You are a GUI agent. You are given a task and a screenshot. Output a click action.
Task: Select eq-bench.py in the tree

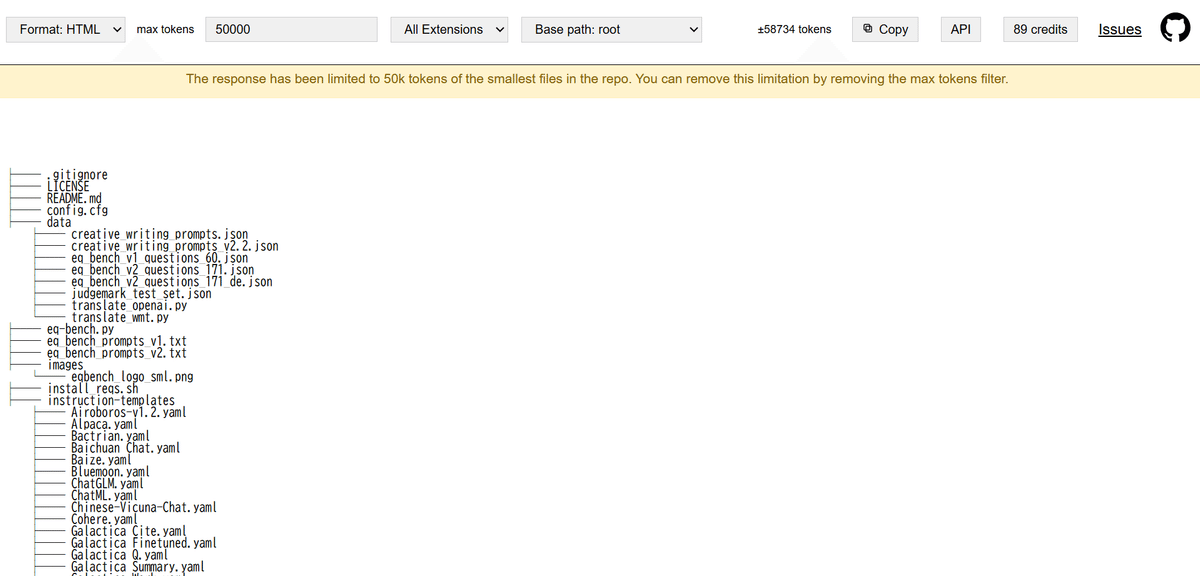80,329
